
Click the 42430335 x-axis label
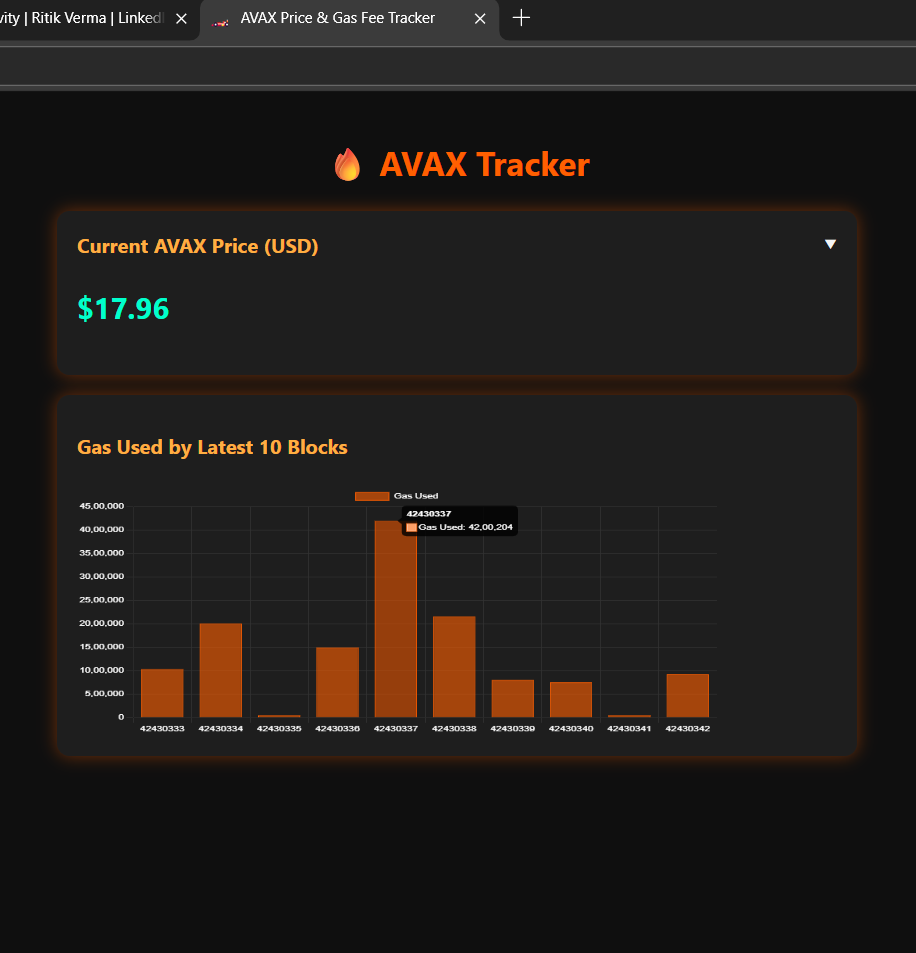[279, 729]
